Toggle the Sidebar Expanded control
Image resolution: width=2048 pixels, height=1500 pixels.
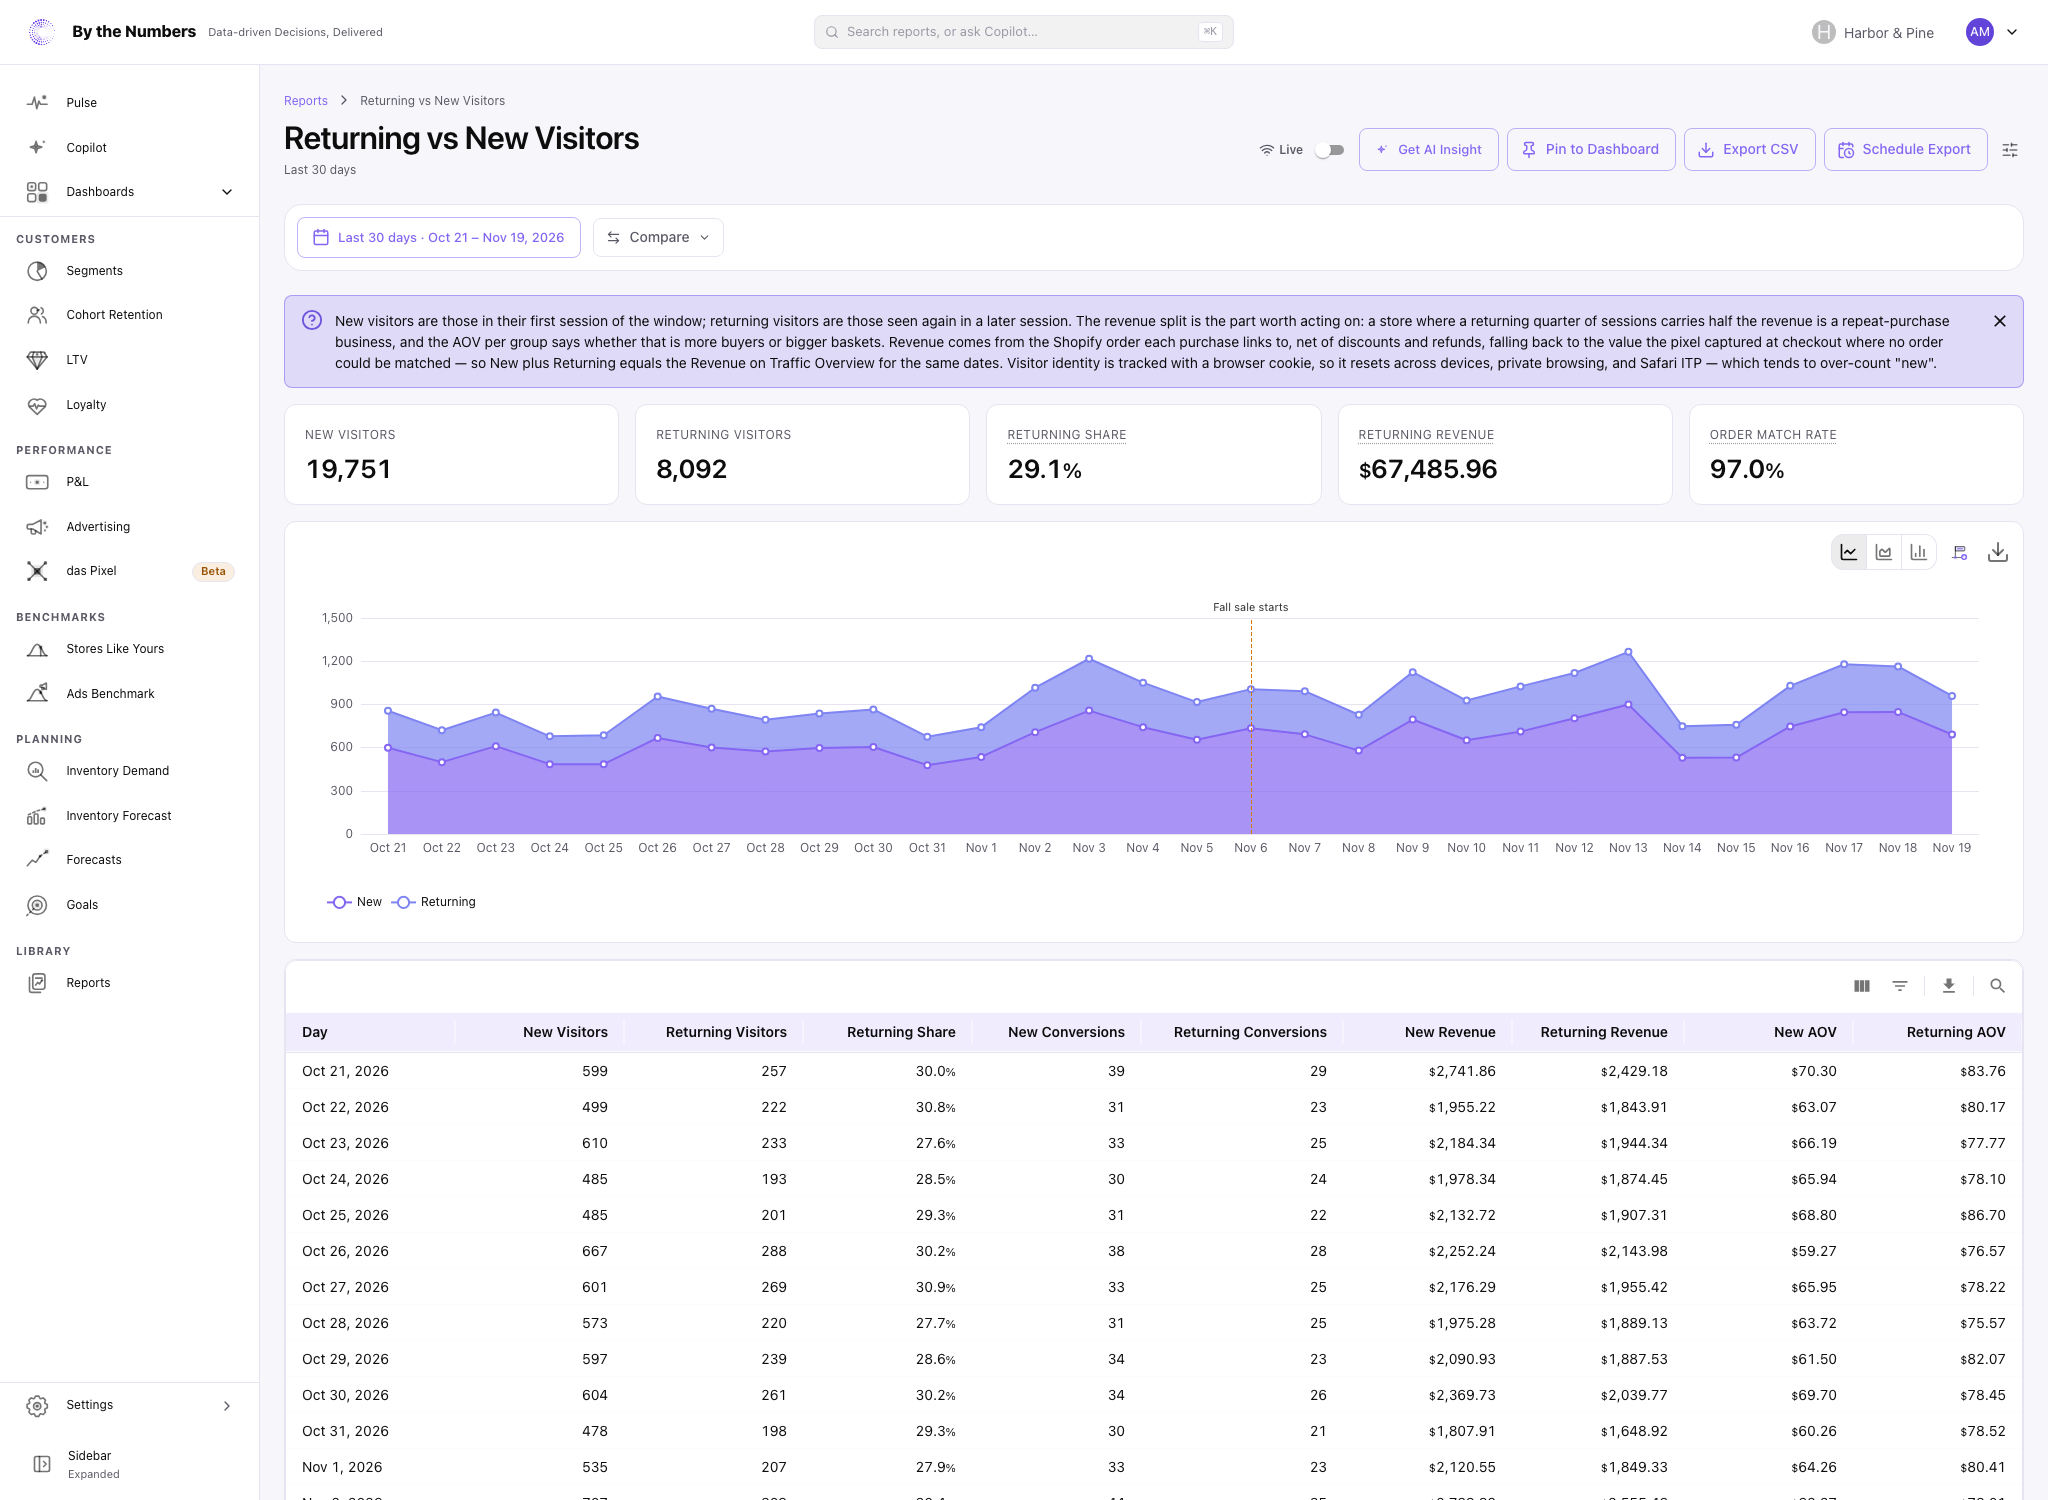point(130,1464)
